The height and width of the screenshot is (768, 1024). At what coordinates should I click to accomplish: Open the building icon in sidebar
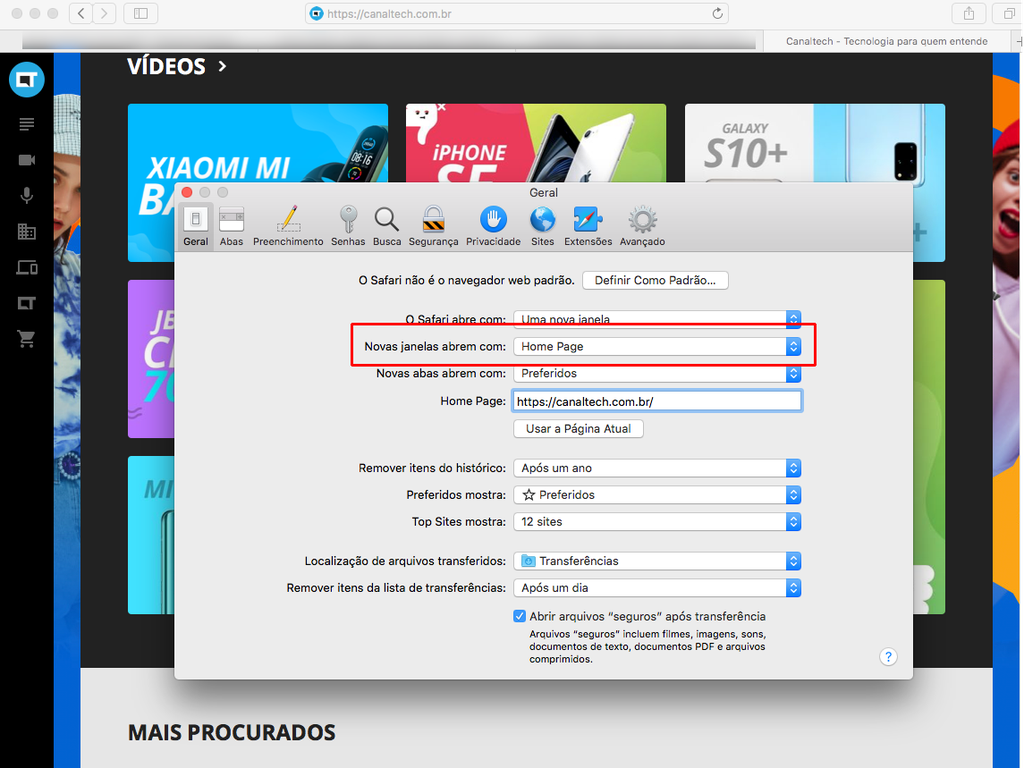coord(27,231)
